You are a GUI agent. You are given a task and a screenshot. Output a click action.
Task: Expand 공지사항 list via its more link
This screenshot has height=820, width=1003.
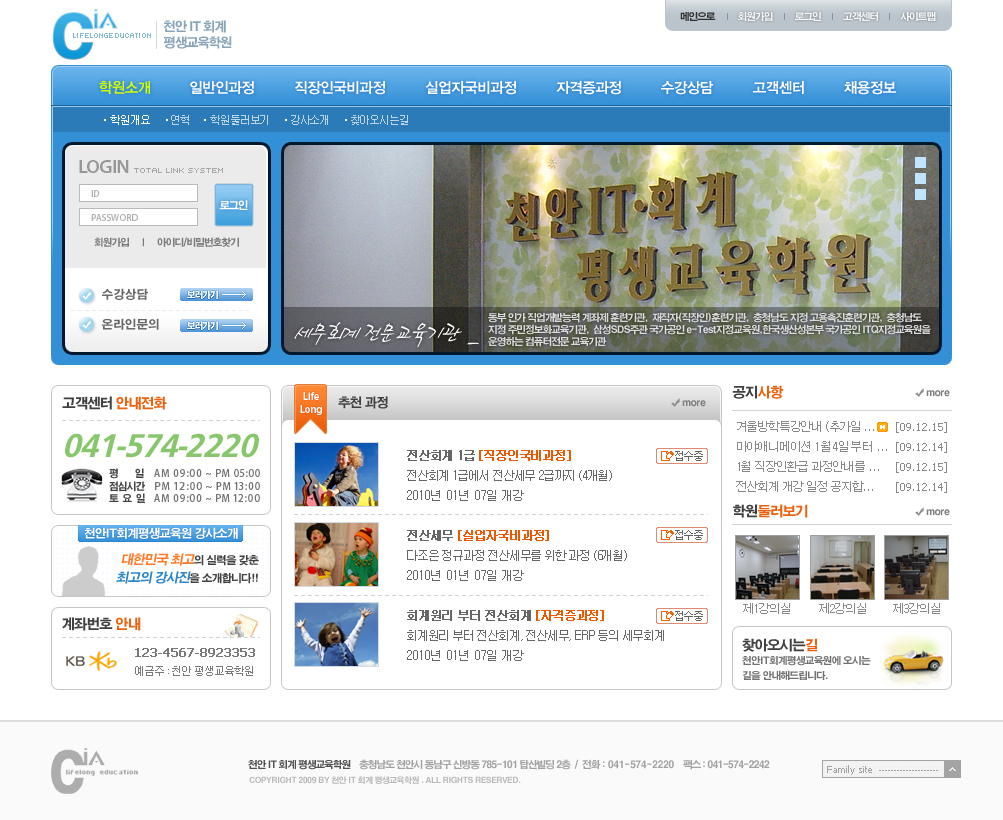click(x=932, y=393)
